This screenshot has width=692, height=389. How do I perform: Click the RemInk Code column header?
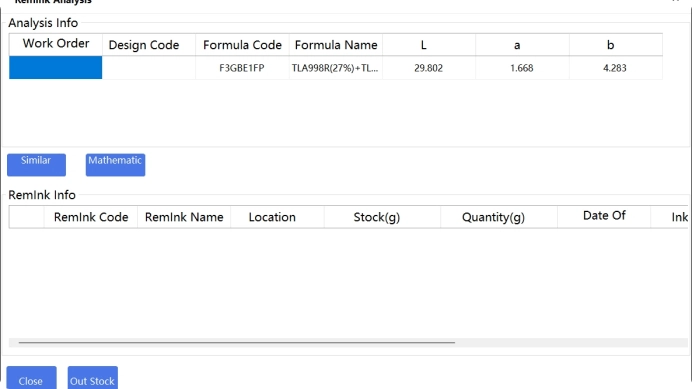(x=91, y=217)
